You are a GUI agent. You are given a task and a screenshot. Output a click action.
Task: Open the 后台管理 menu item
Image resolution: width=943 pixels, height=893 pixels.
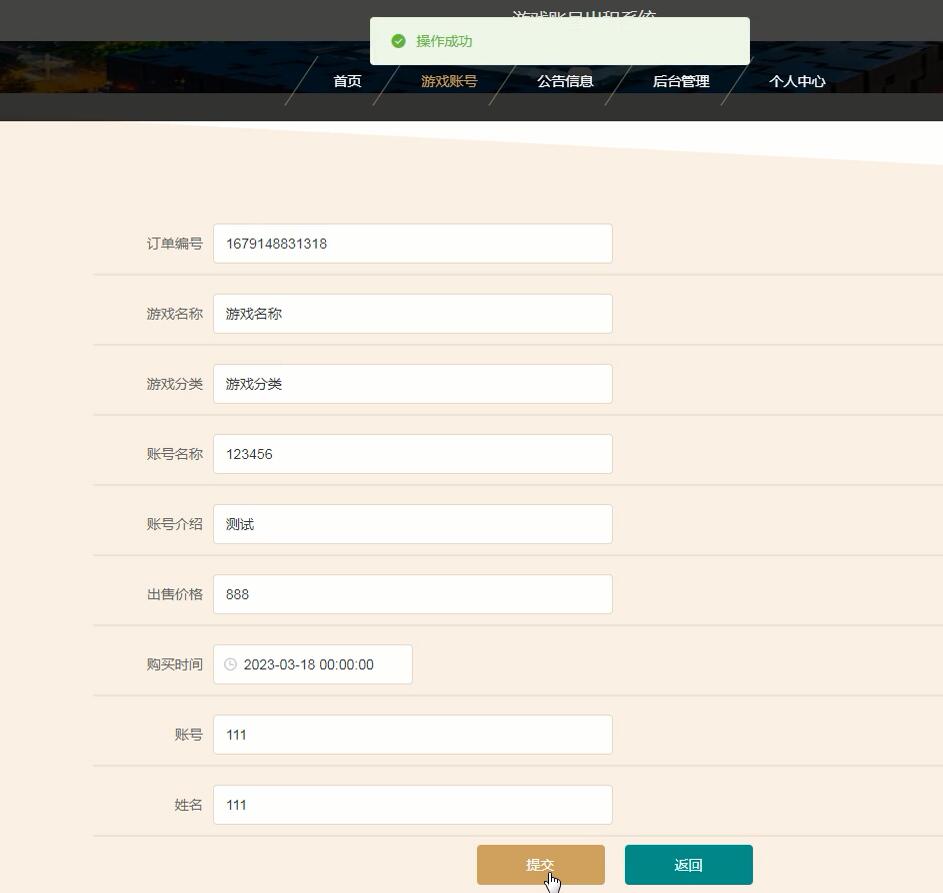tap(681, 81)
